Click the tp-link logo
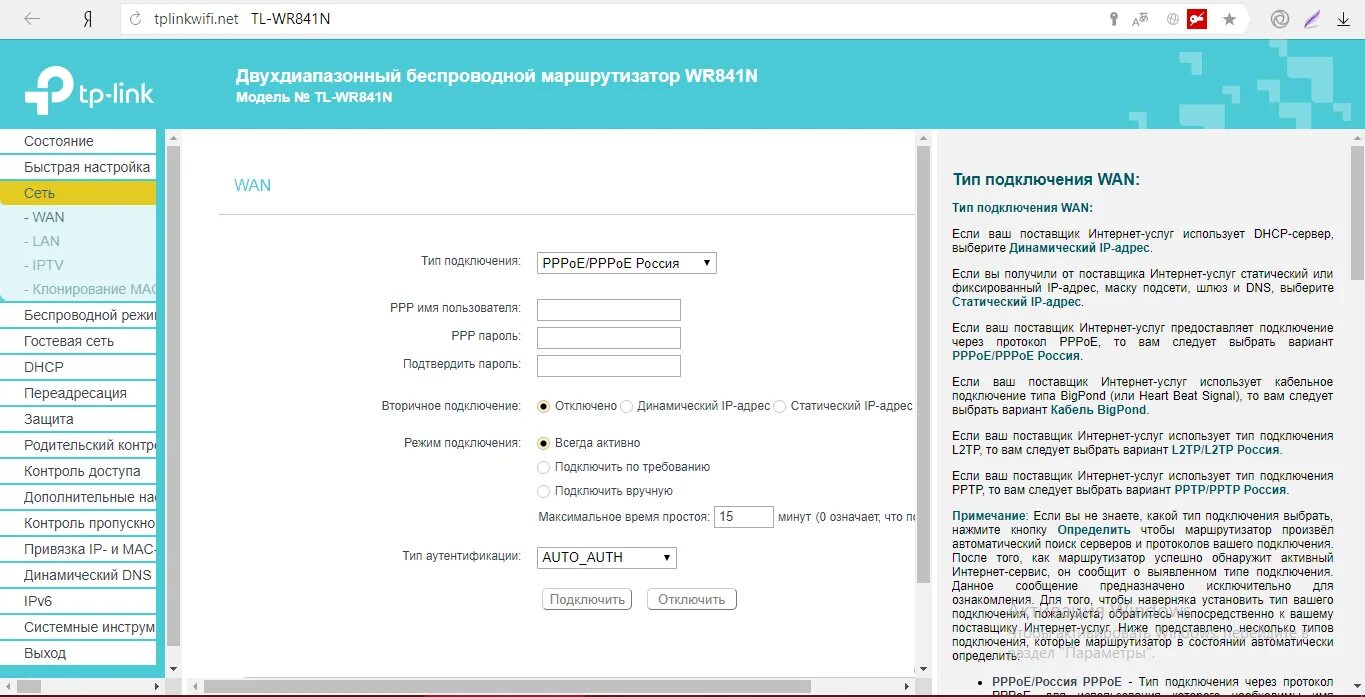This screenshot has width=1365, height=697. [x=89, y=90]
